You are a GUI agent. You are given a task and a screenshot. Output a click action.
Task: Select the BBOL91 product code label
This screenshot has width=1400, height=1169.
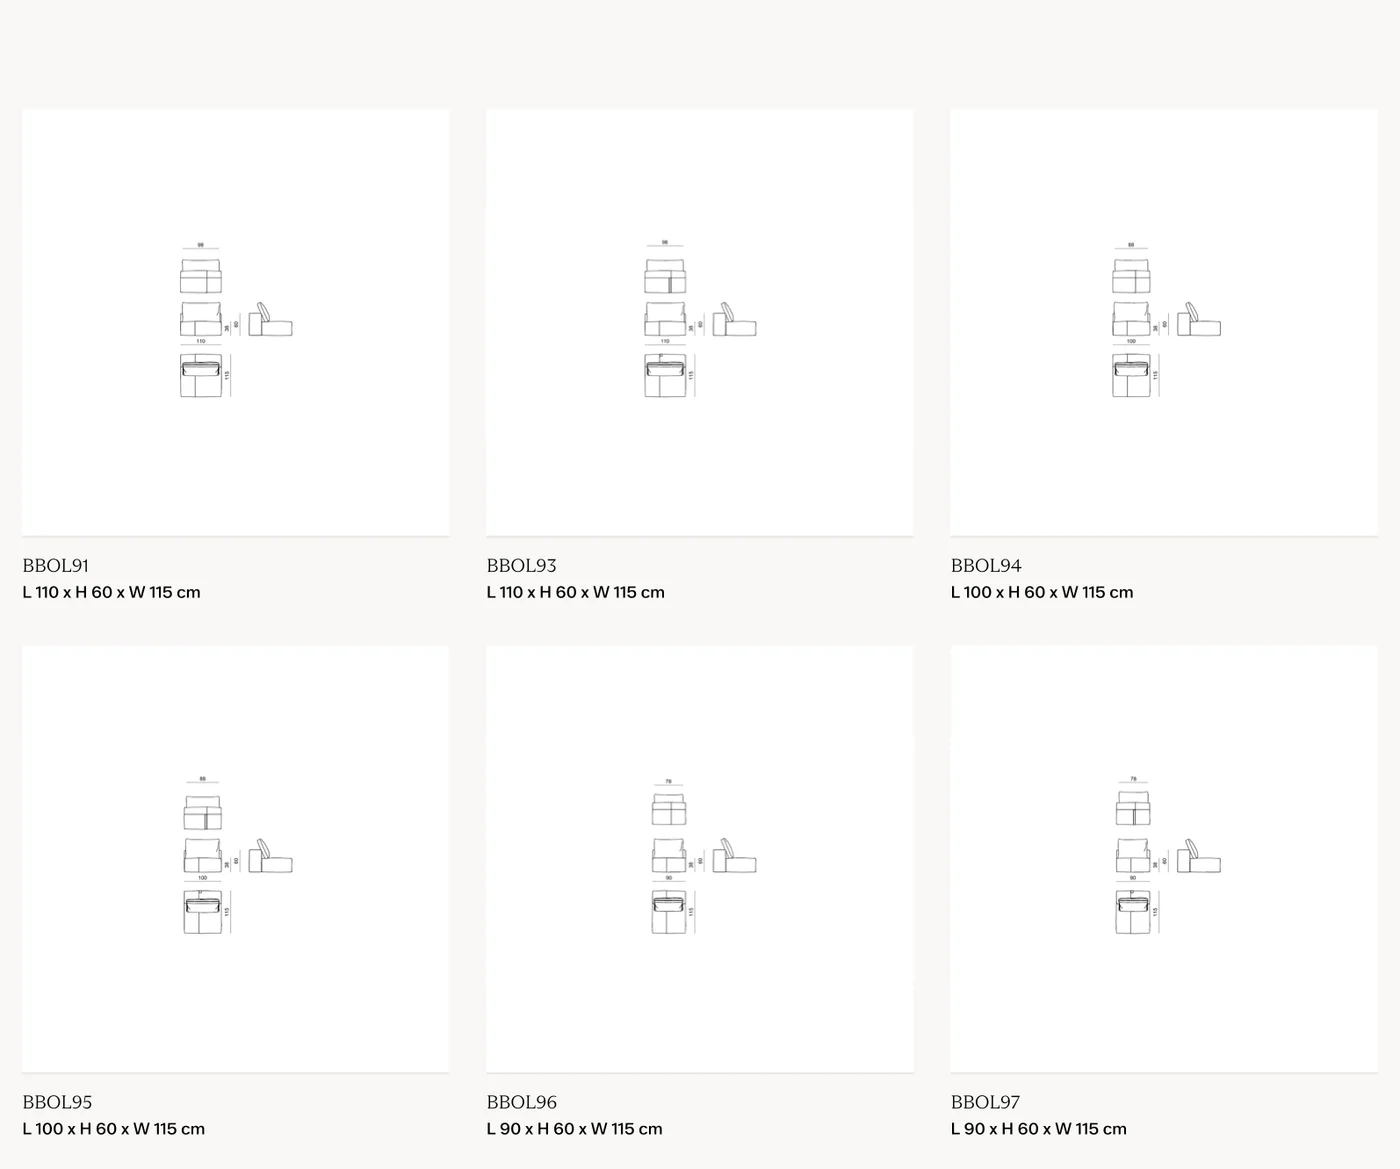(x=56, y=566)
